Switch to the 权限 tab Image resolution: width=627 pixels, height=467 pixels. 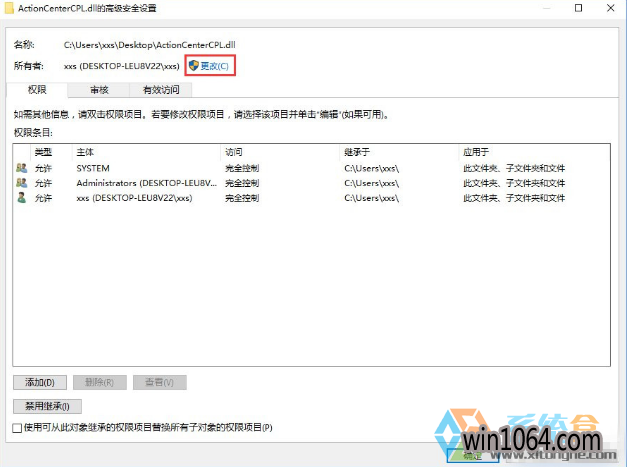click(37, 90)
